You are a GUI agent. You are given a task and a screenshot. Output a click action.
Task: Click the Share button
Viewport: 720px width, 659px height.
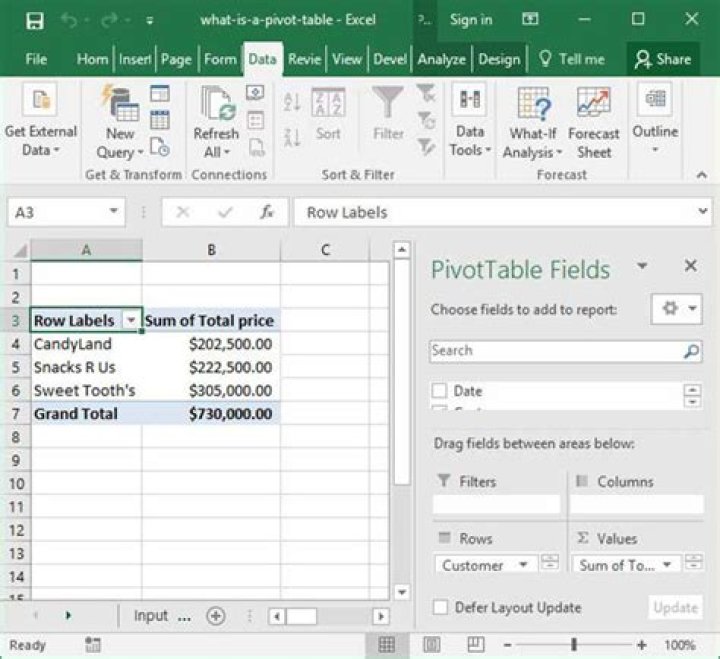[x=664, y=59]
